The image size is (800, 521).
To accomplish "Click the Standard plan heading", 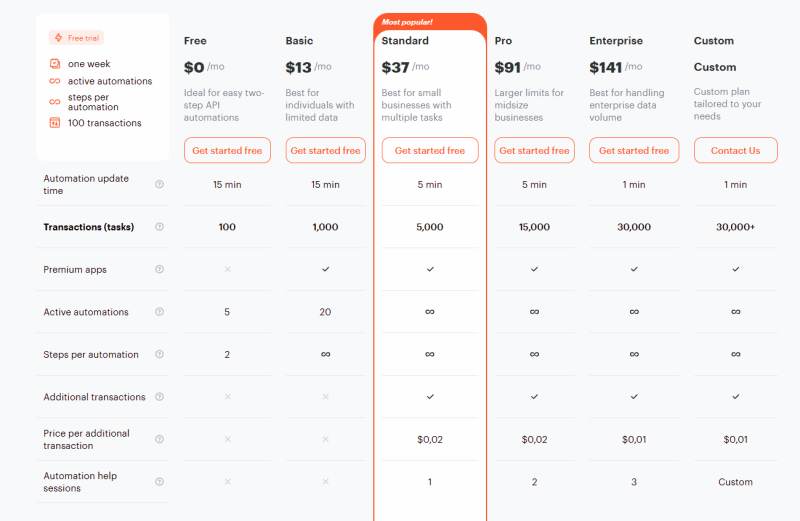I will pyautogui.click(x=405, y=41).
